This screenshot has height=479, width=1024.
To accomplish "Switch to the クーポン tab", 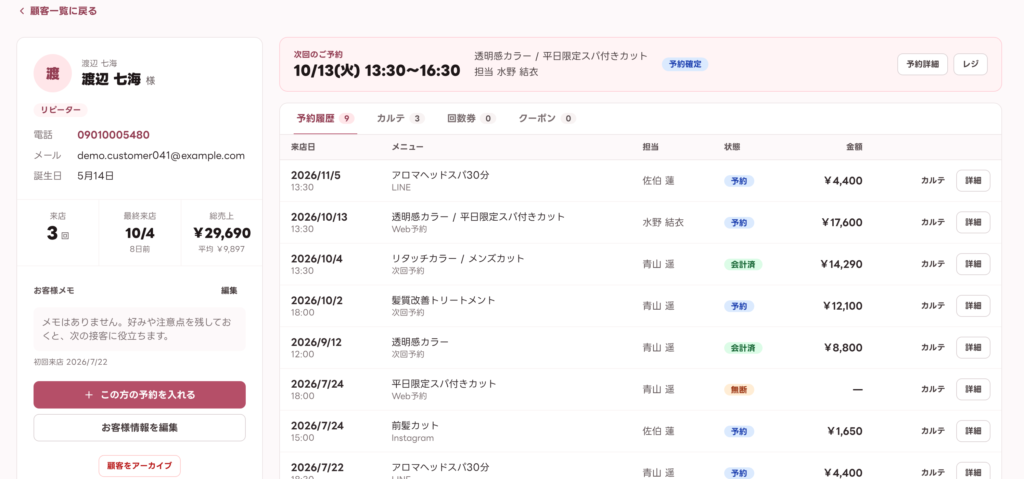I will click(547, 118).
